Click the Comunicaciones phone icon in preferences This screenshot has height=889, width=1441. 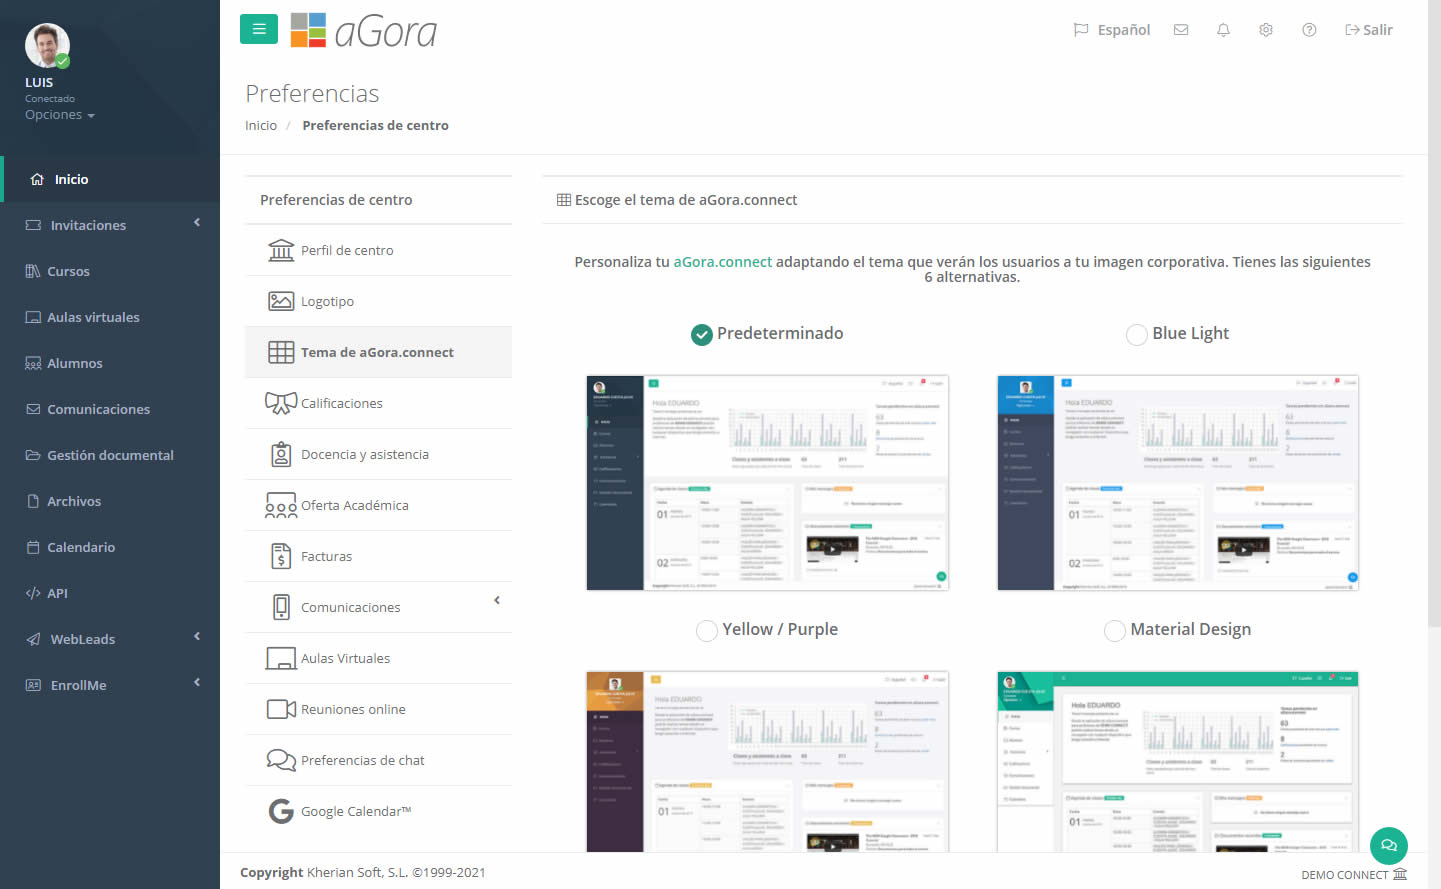(281, 607)
